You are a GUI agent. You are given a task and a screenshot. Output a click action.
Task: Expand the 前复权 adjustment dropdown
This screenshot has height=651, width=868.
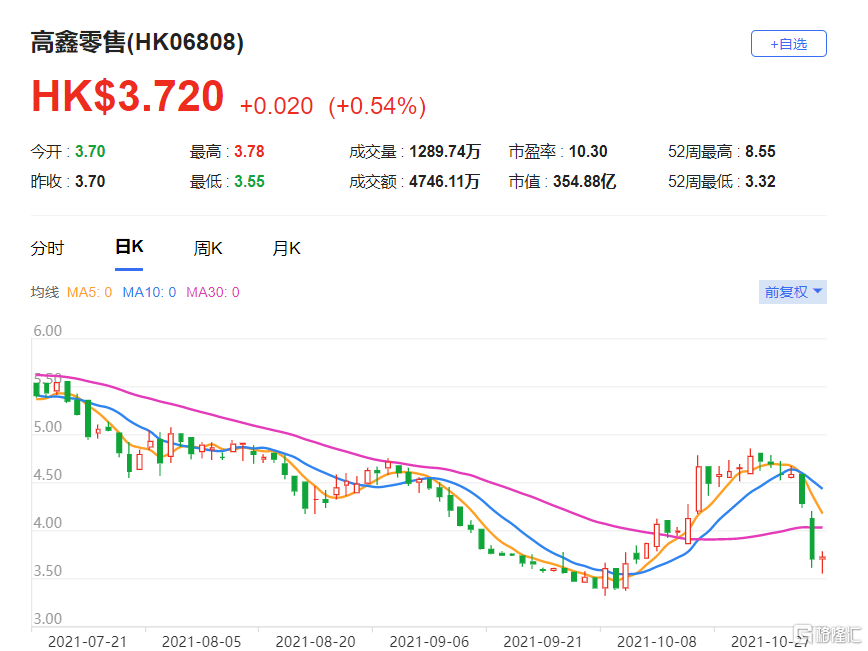pyautogui.click(x=793, y=292)
